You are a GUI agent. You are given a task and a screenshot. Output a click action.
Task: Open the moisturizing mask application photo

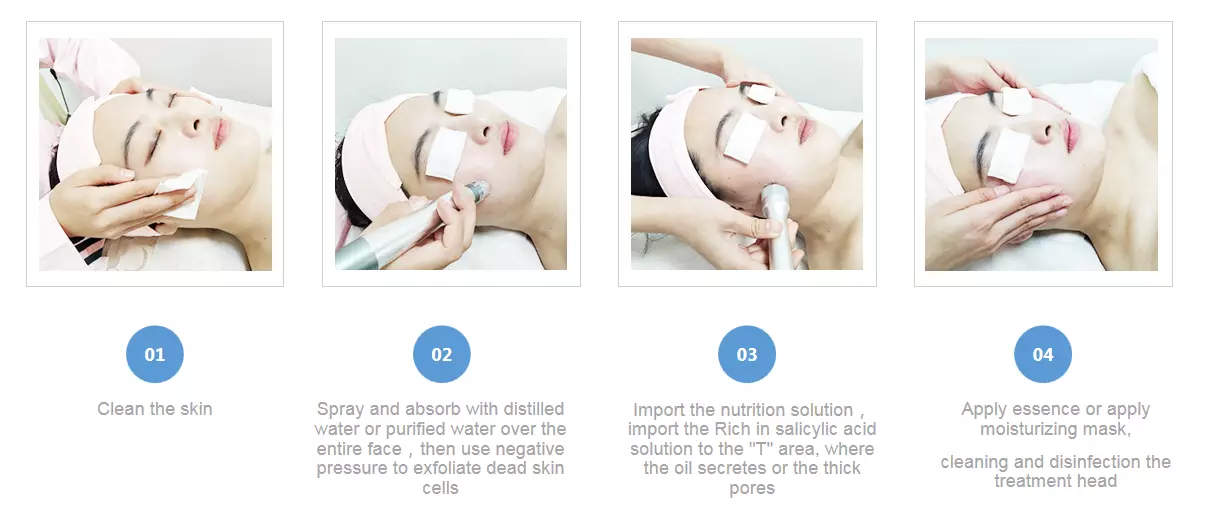1042,154
